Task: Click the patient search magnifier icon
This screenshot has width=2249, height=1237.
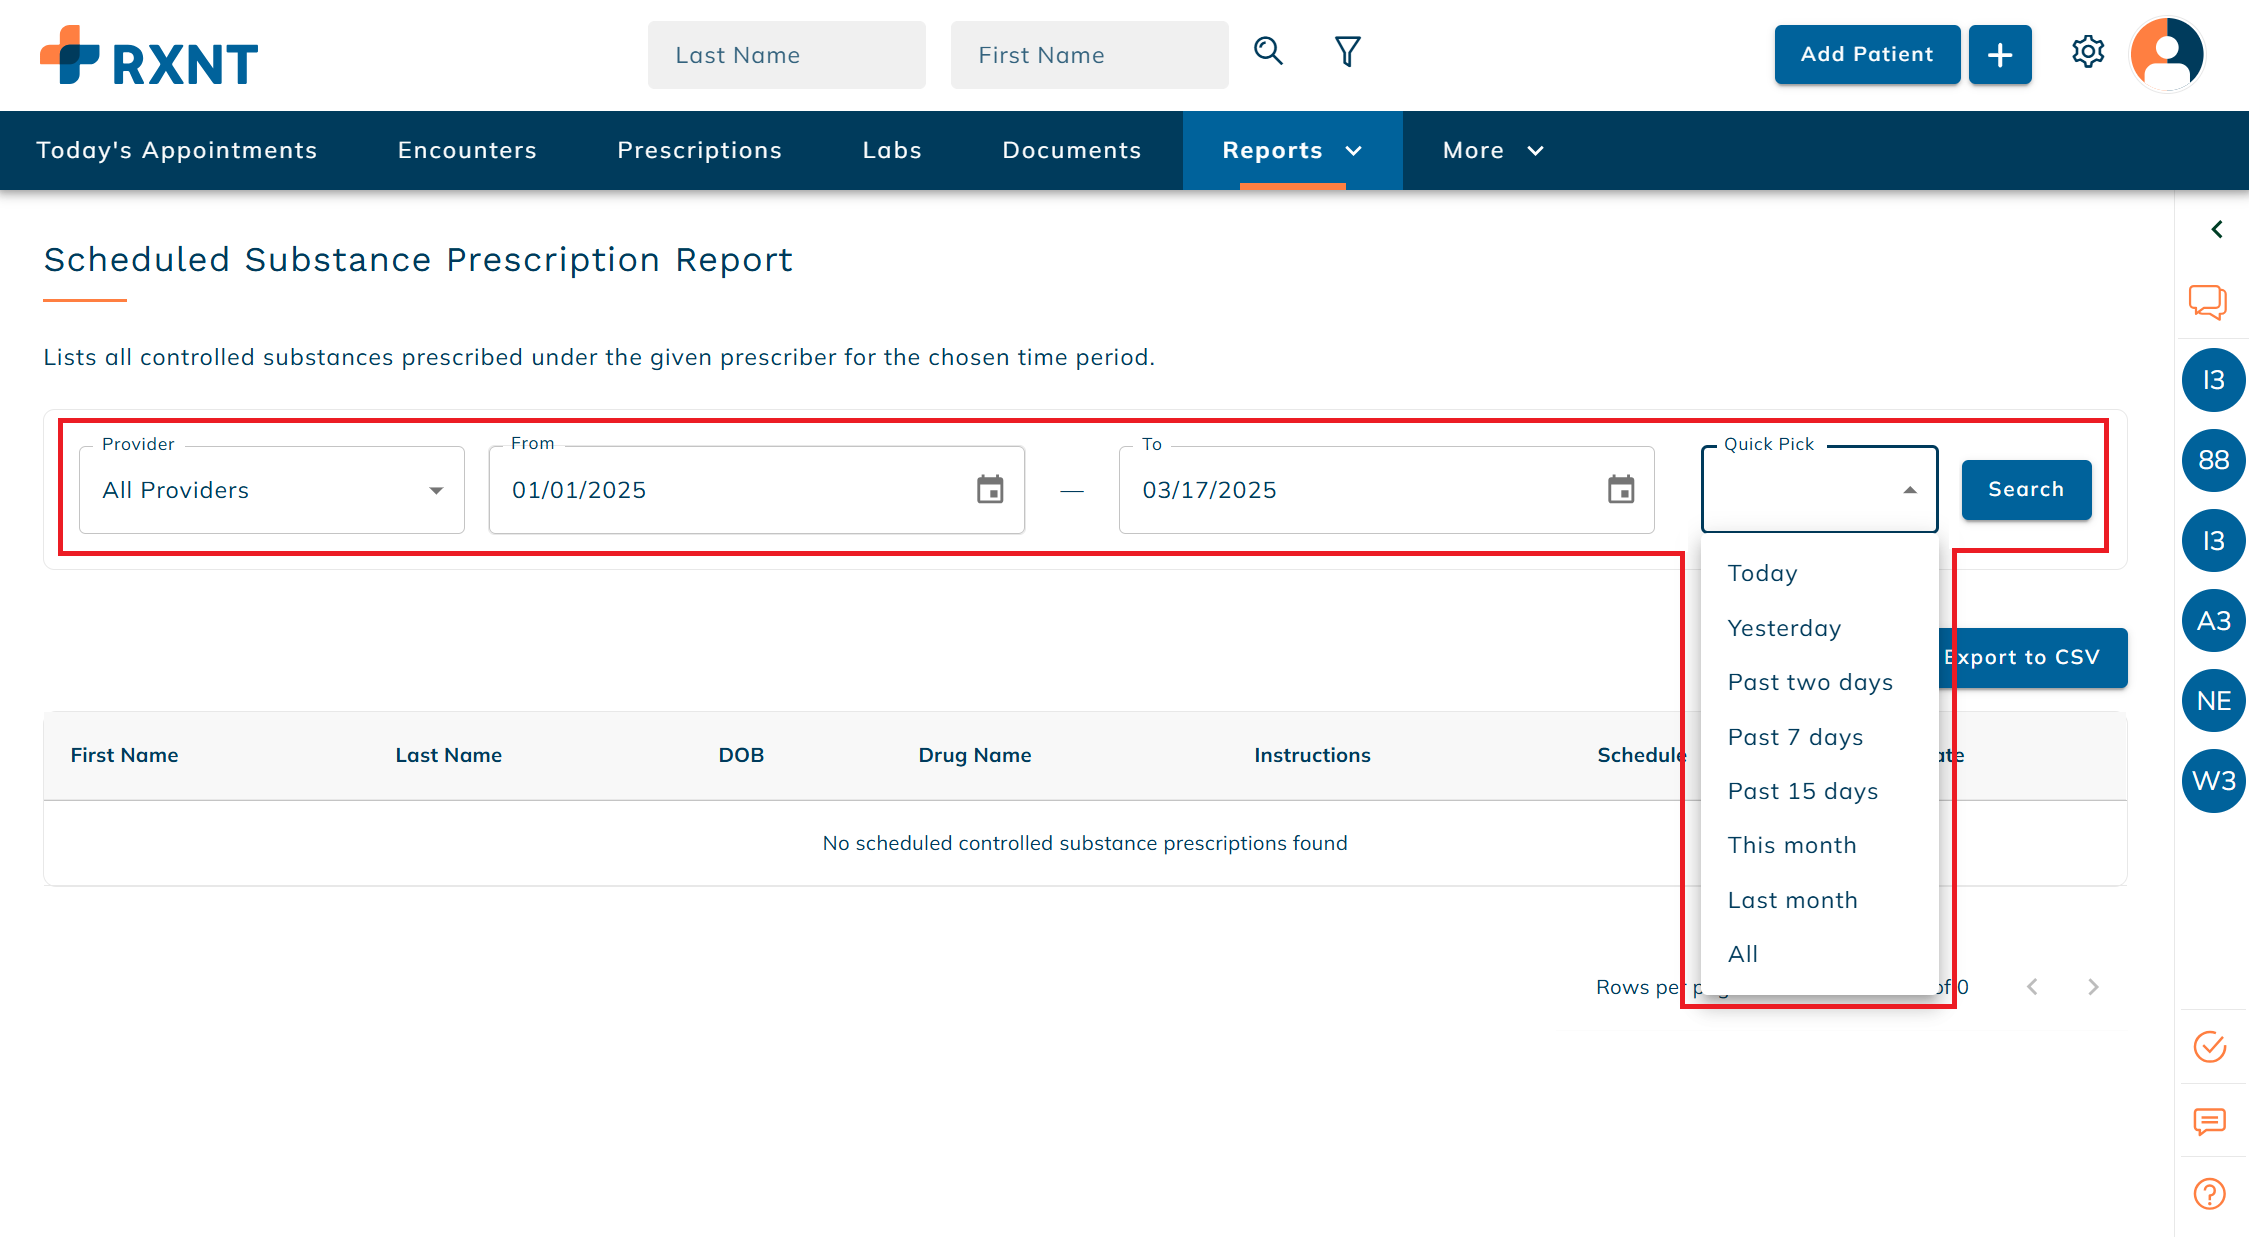Action: (x=1268, y=52)
